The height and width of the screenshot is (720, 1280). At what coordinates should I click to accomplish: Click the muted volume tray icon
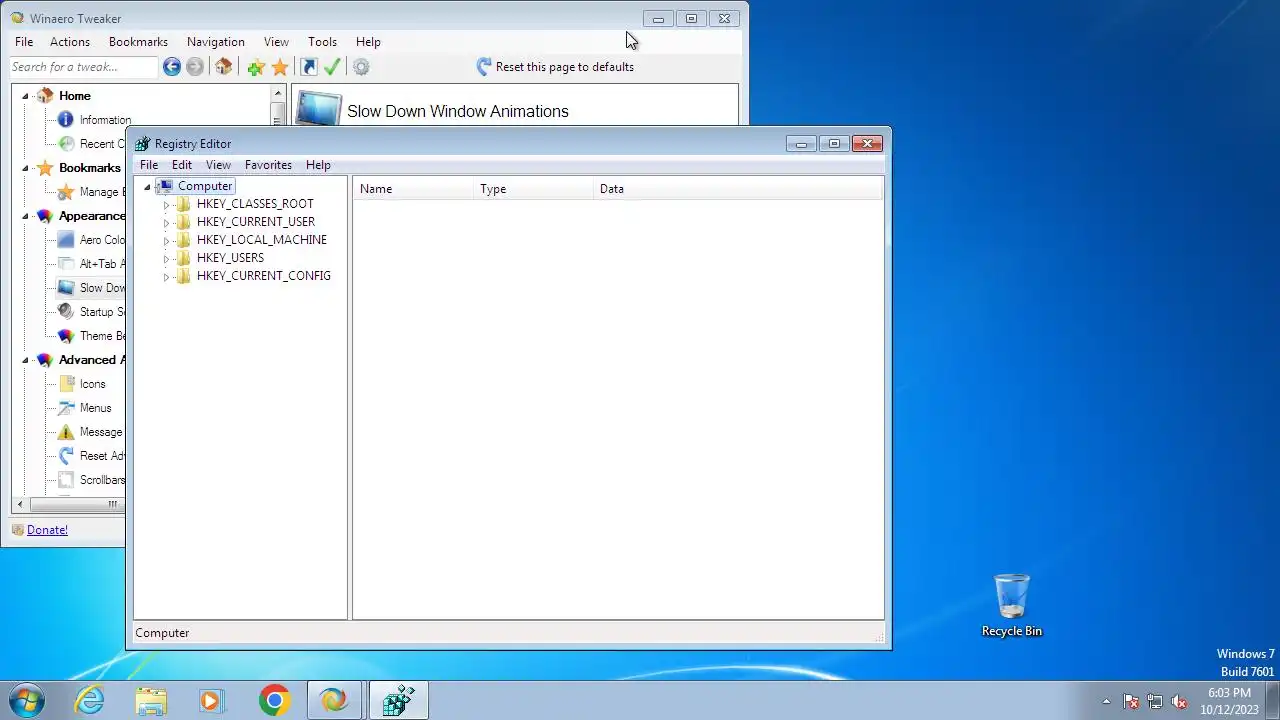point(1179,702)
